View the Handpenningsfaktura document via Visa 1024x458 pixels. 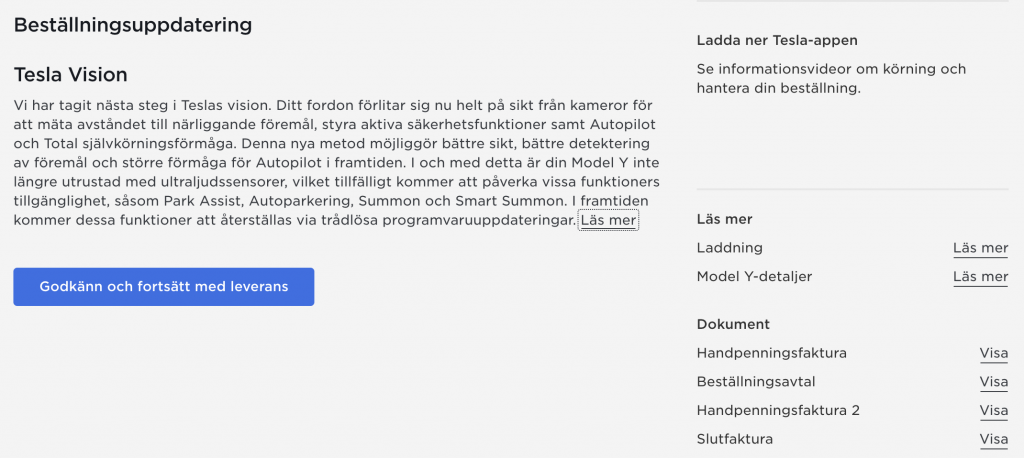993,353
